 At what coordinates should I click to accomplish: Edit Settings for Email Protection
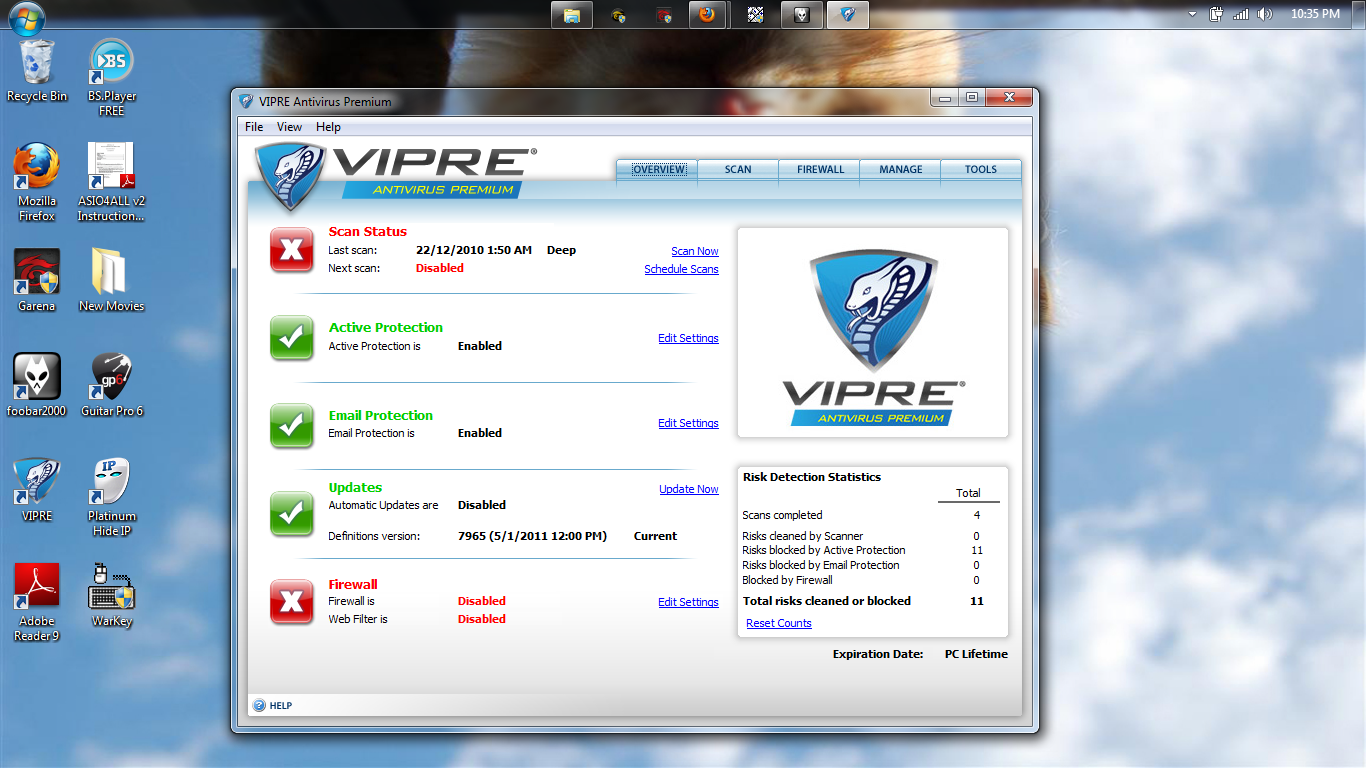coord(688,423)
